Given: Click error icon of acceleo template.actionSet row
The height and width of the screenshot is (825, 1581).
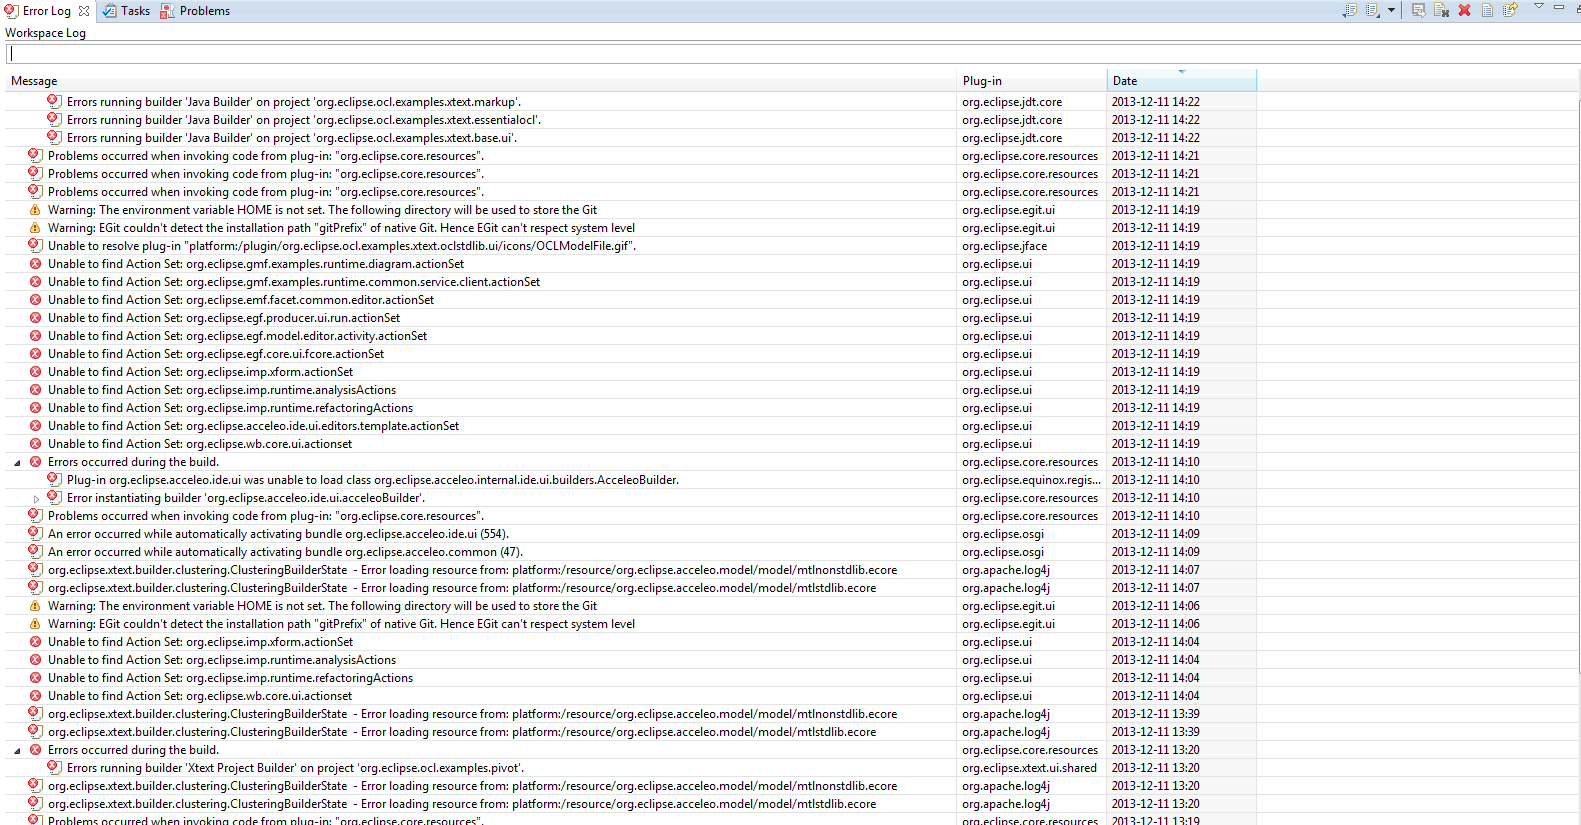Looking at the screenshot, I should 35,426.
